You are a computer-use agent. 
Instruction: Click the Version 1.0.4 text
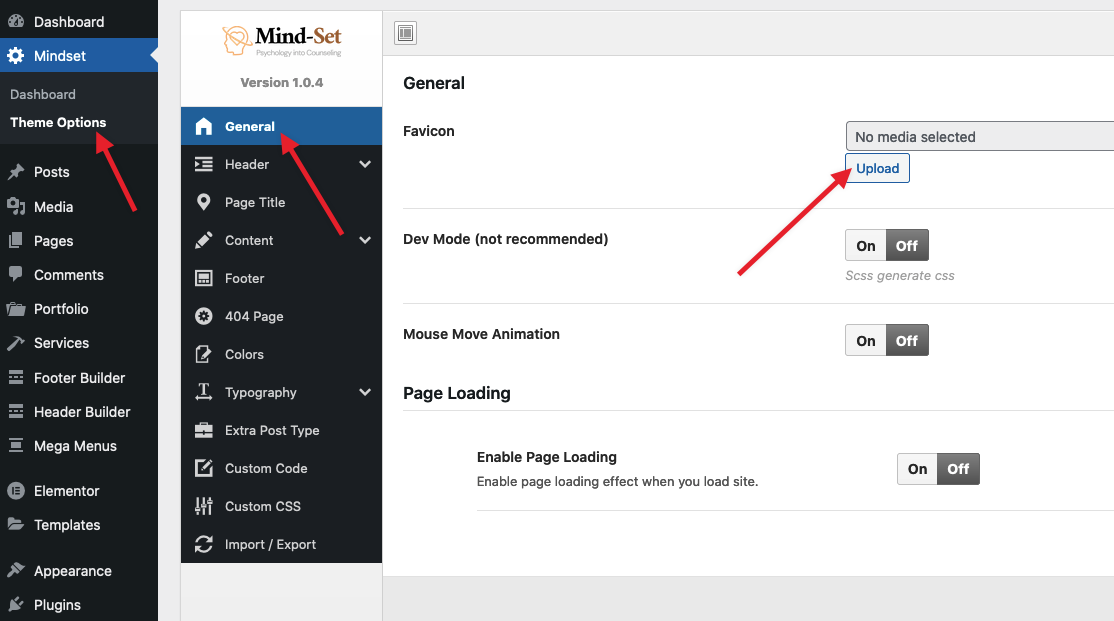(281, 82)
